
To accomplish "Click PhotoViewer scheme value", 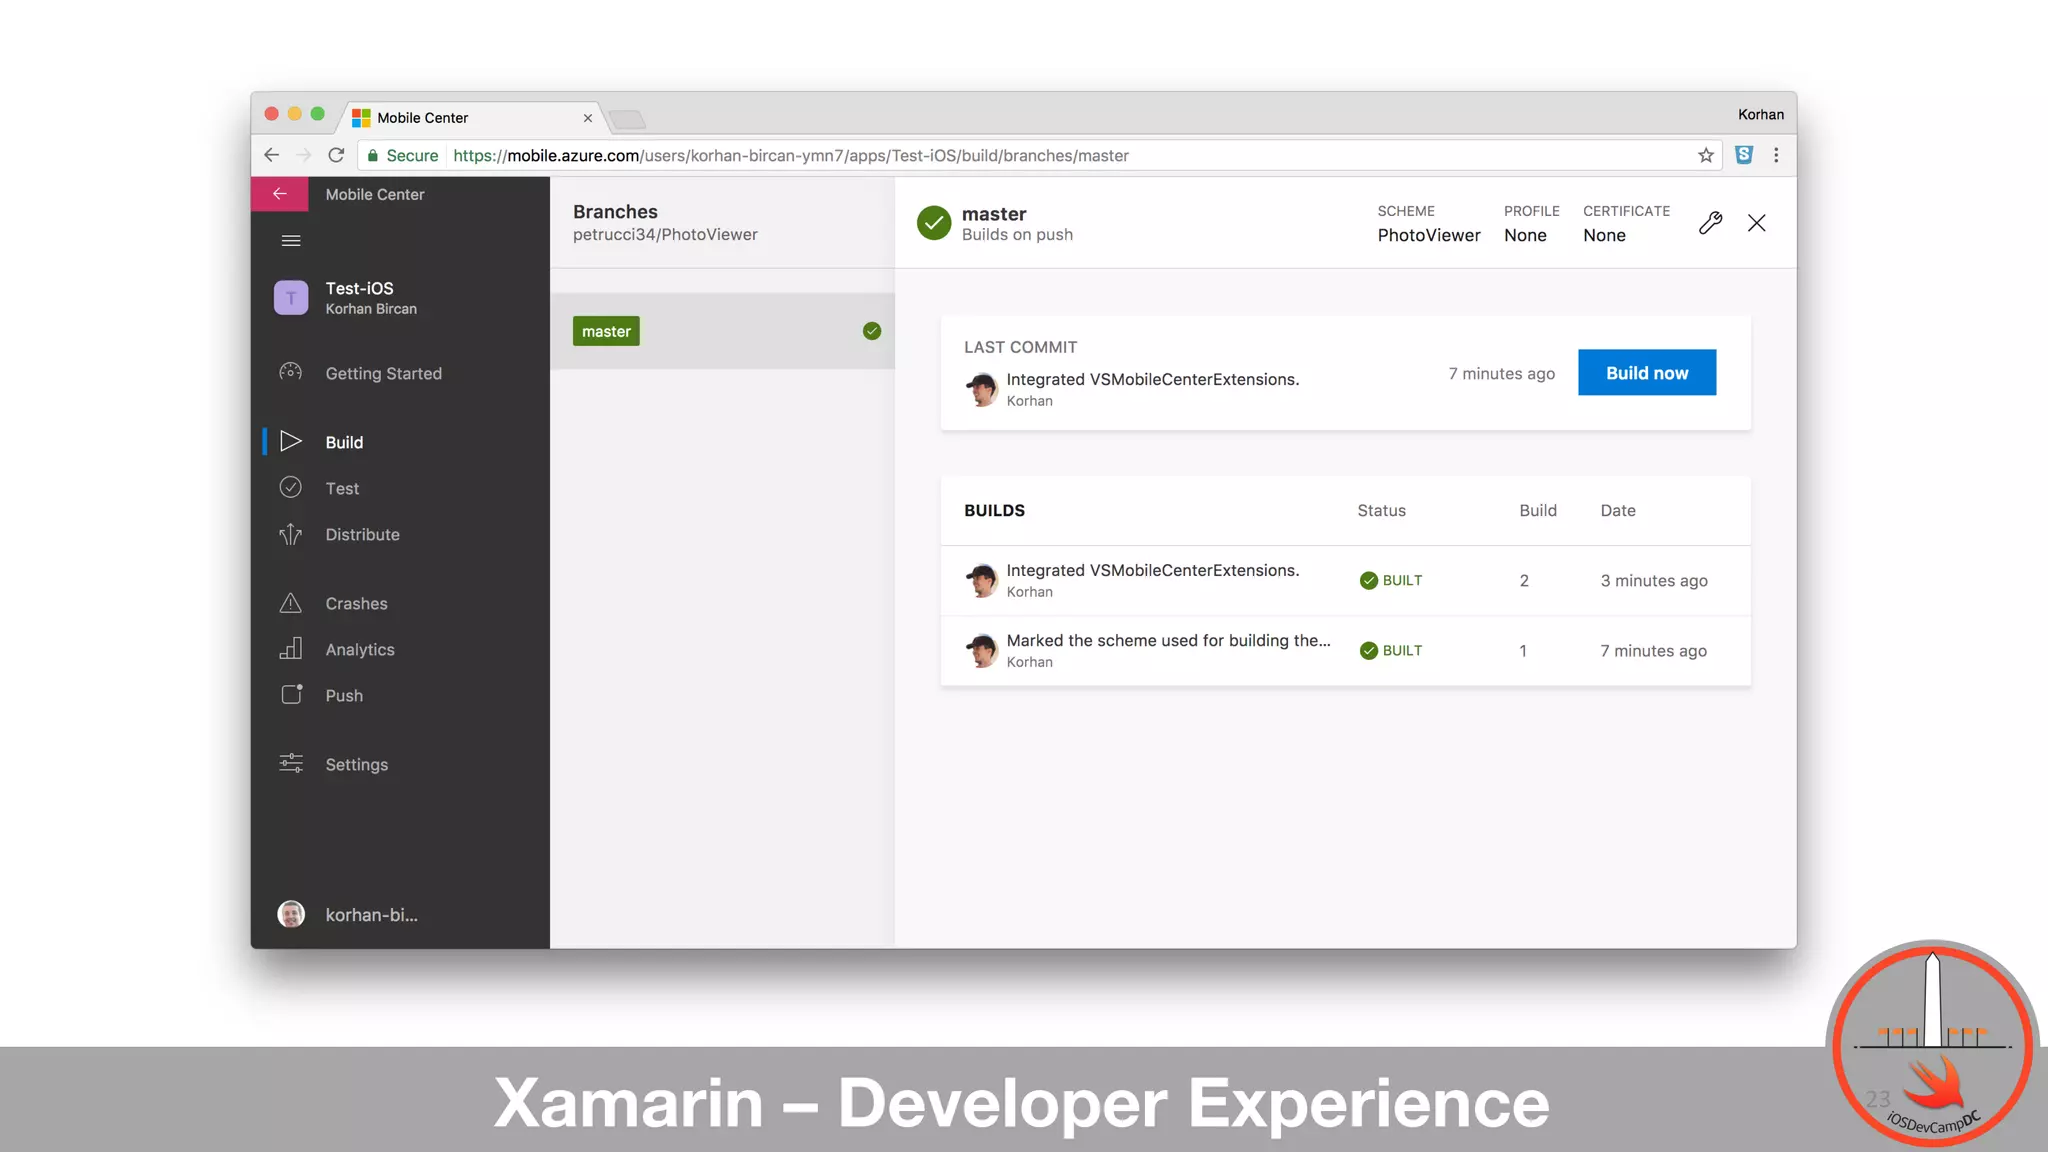I will [x=1429, y=235].
